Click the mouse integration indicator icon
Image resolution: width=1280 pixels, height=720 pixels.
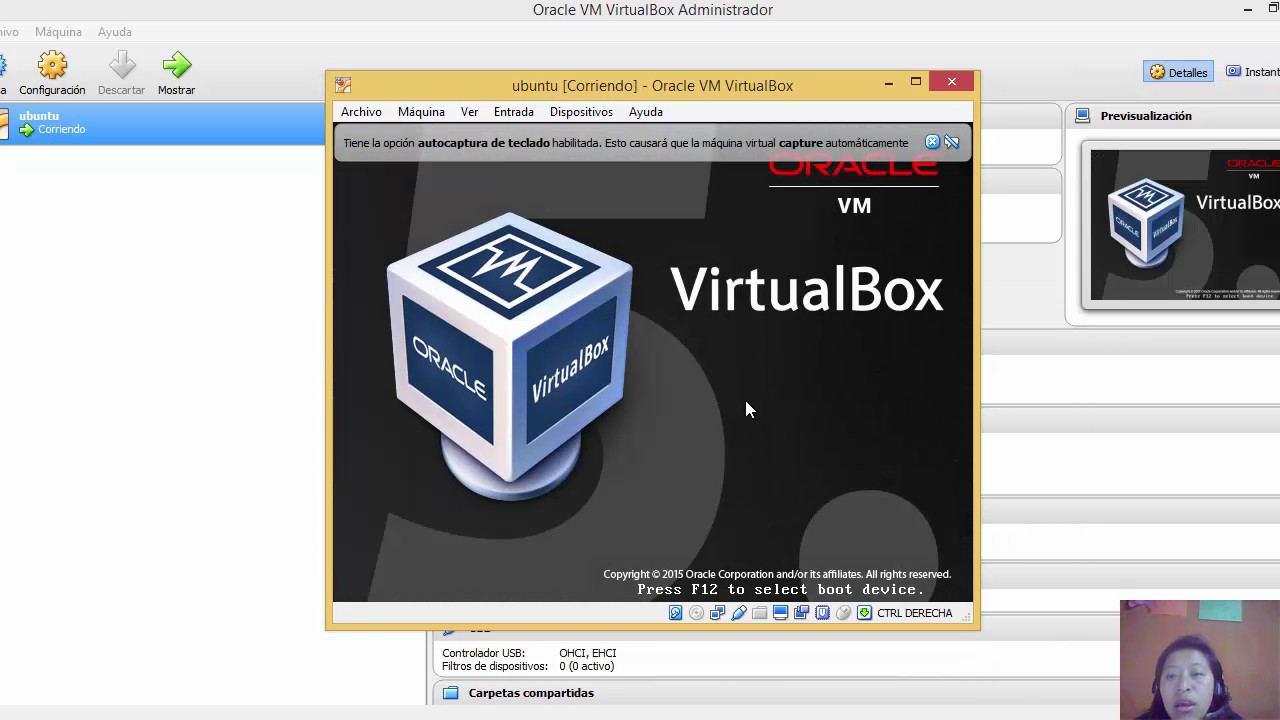843,613
